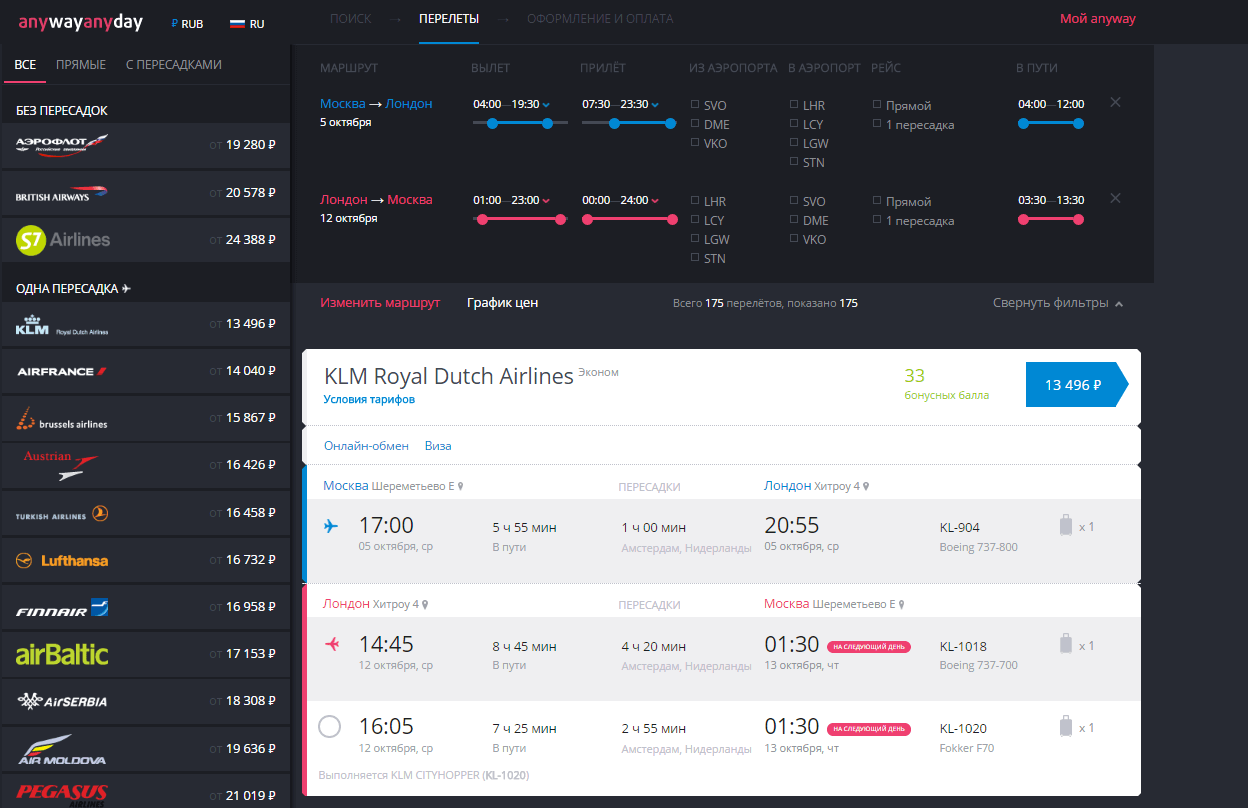
Task: Click the Lufthansa airline logo
Action: [62, 561]
